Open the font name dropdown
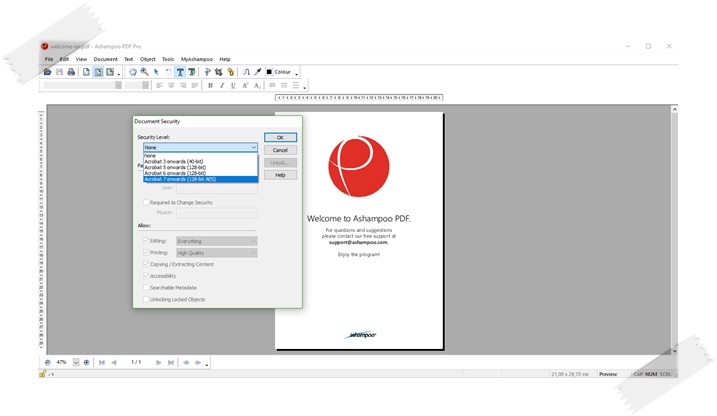This screenshot has width=717, height=416. 118,85
